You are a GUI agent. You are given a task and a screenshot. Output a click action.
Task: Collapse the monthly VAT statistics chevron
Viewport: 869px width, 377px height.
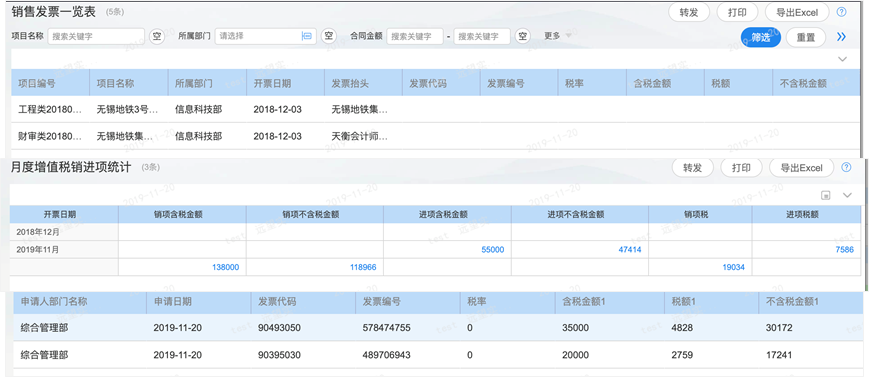(847, 195)
